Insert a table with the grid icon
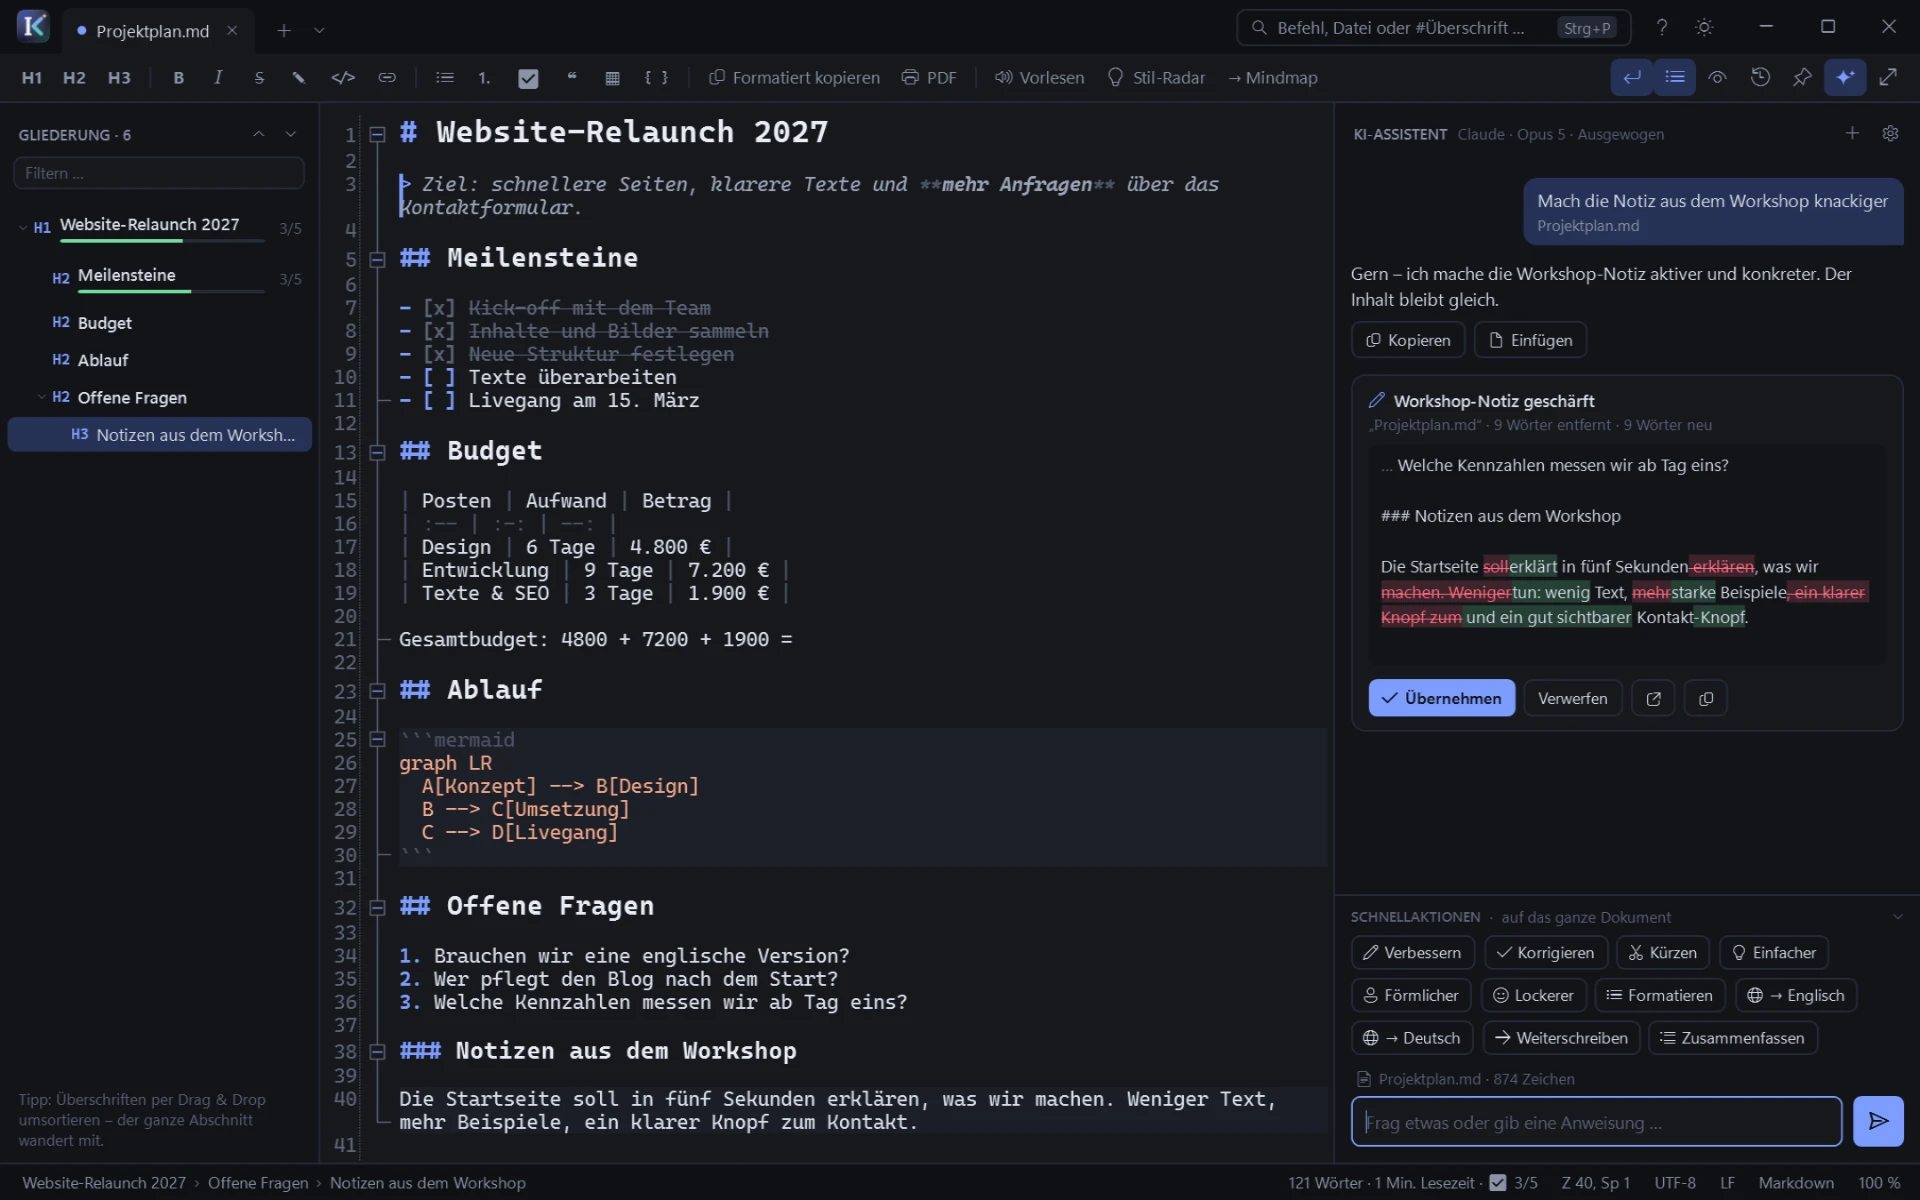This screenshot has width=1920, height=1200. coord(613,78)
